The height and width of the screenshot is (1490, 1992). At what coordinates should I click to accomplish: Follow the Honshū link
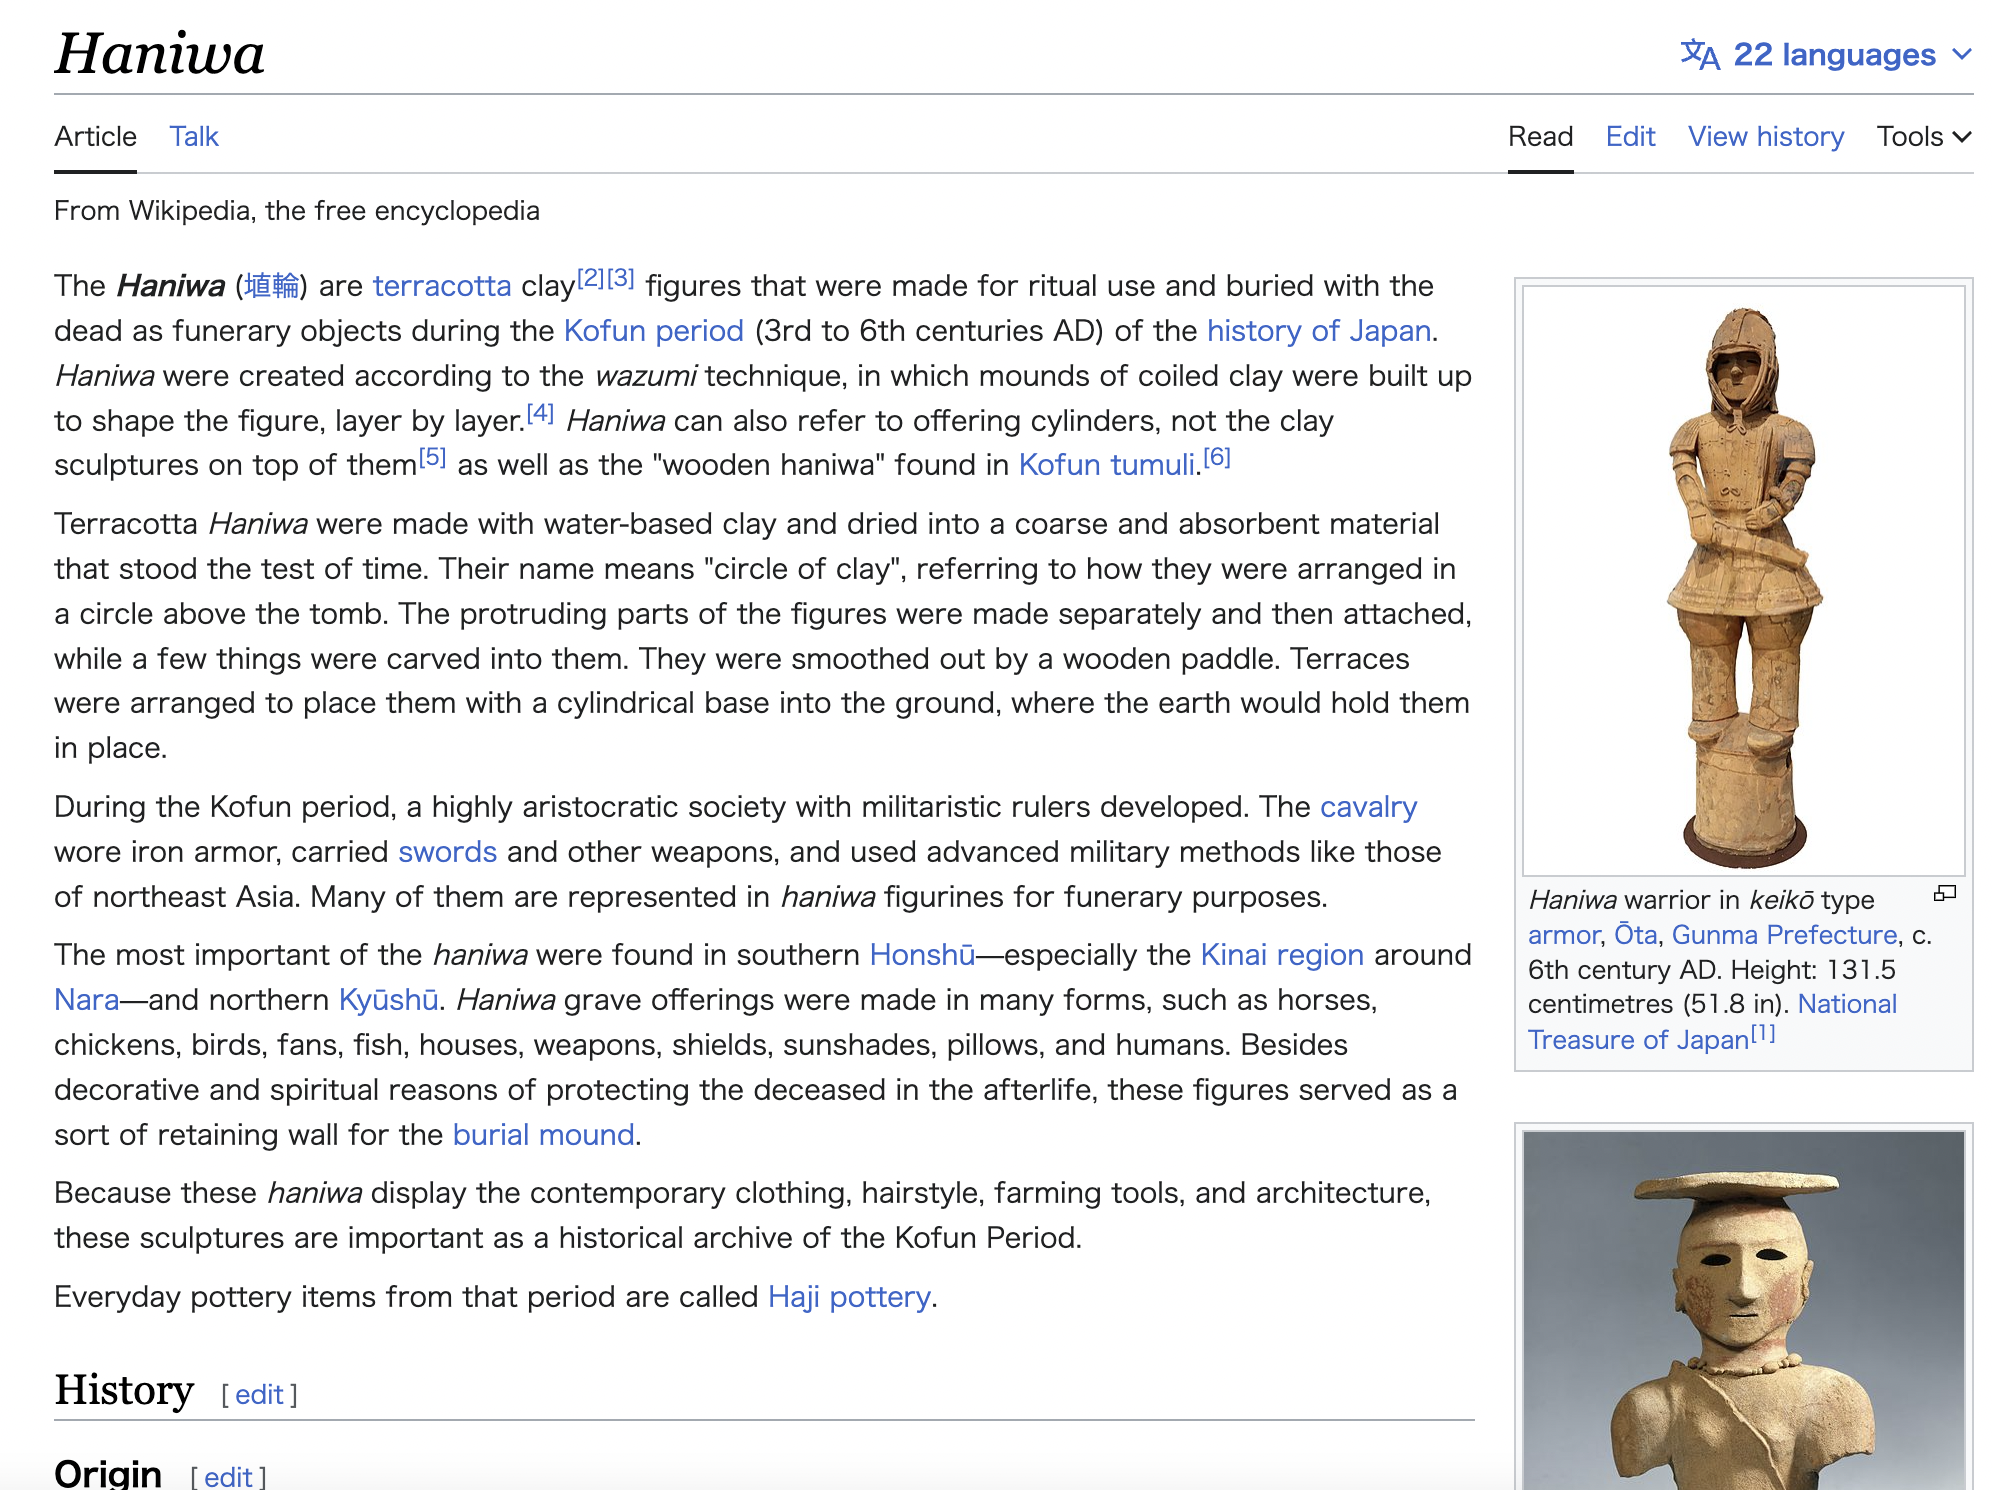tap(922, 955)
